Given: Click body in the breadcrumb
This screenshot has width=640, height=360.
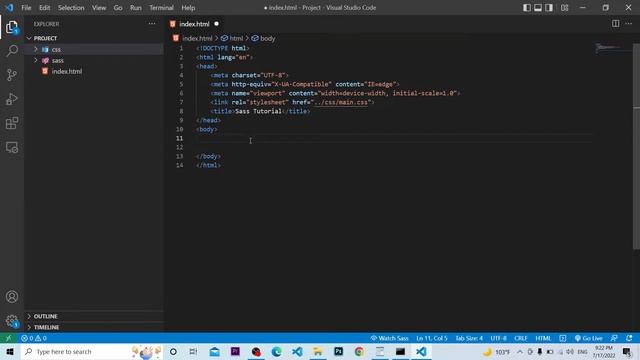Looking at the screenshot, I should click(267, 38).
